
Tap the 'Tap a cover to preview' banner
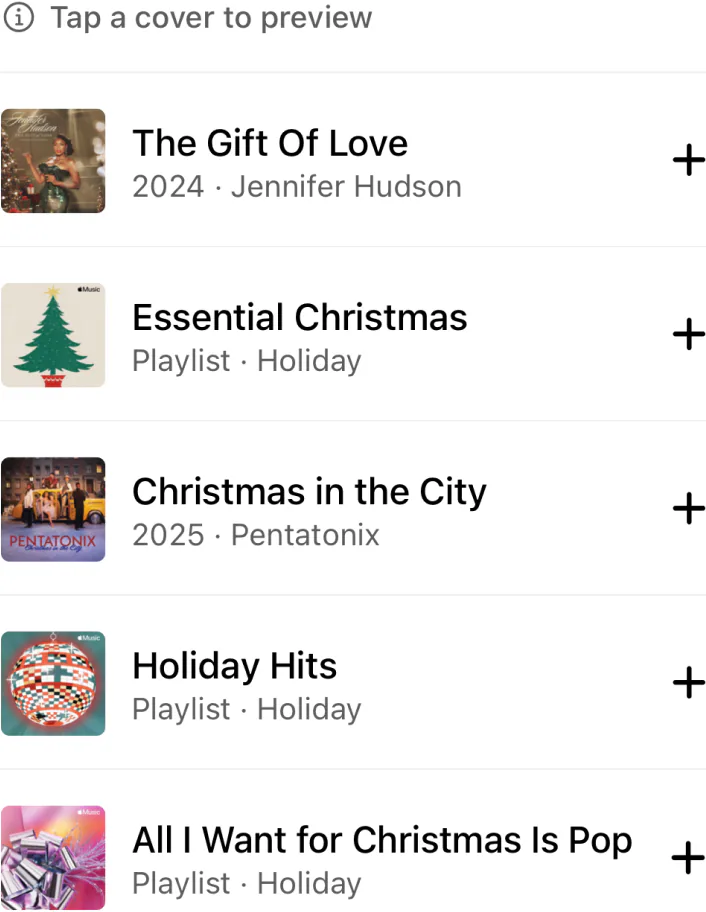pyautogui.click(x=211, y=18)
